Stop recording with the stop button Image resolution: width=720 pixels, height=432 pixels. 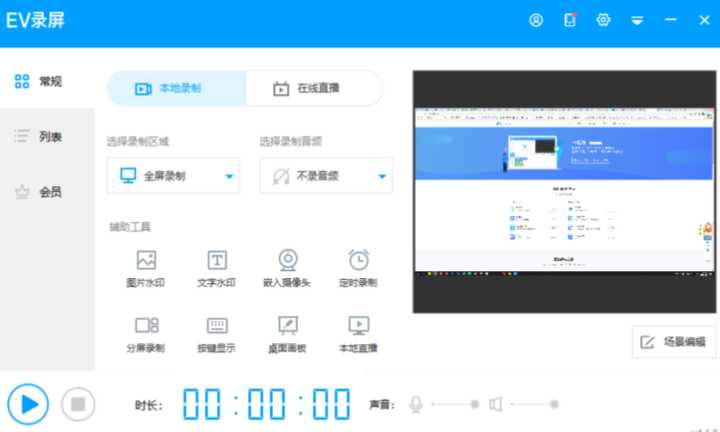click(x=78, y=404)
